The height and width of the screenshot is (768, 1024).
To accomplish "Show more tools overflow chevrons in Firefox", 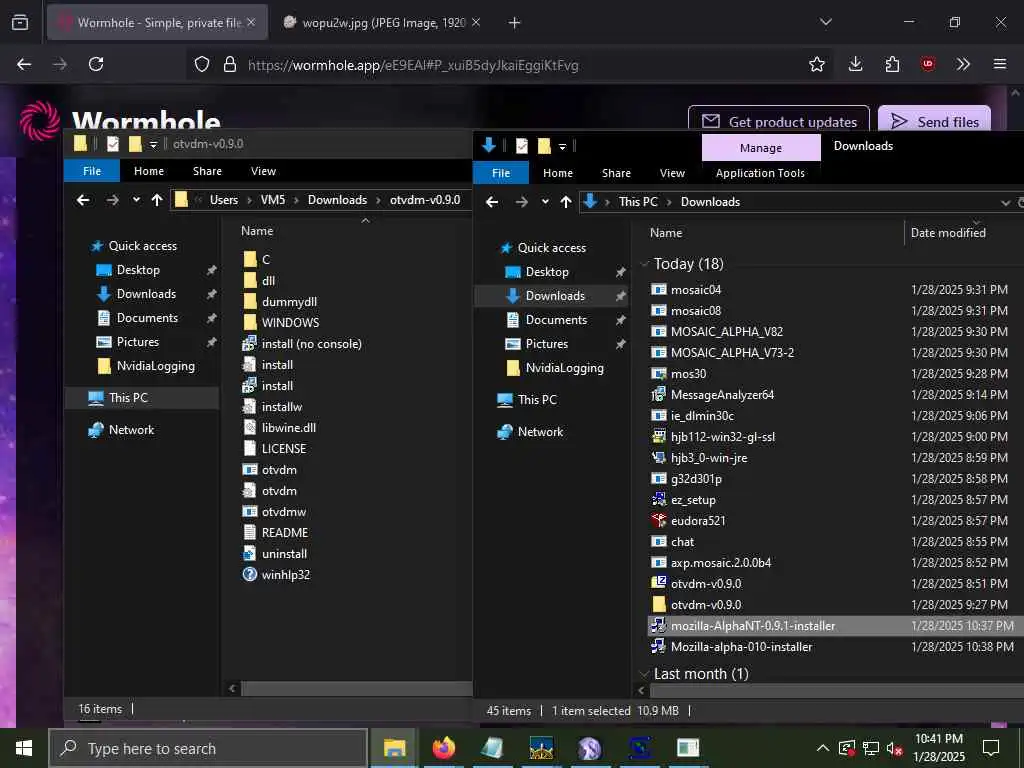I will (x=963, y=64).
